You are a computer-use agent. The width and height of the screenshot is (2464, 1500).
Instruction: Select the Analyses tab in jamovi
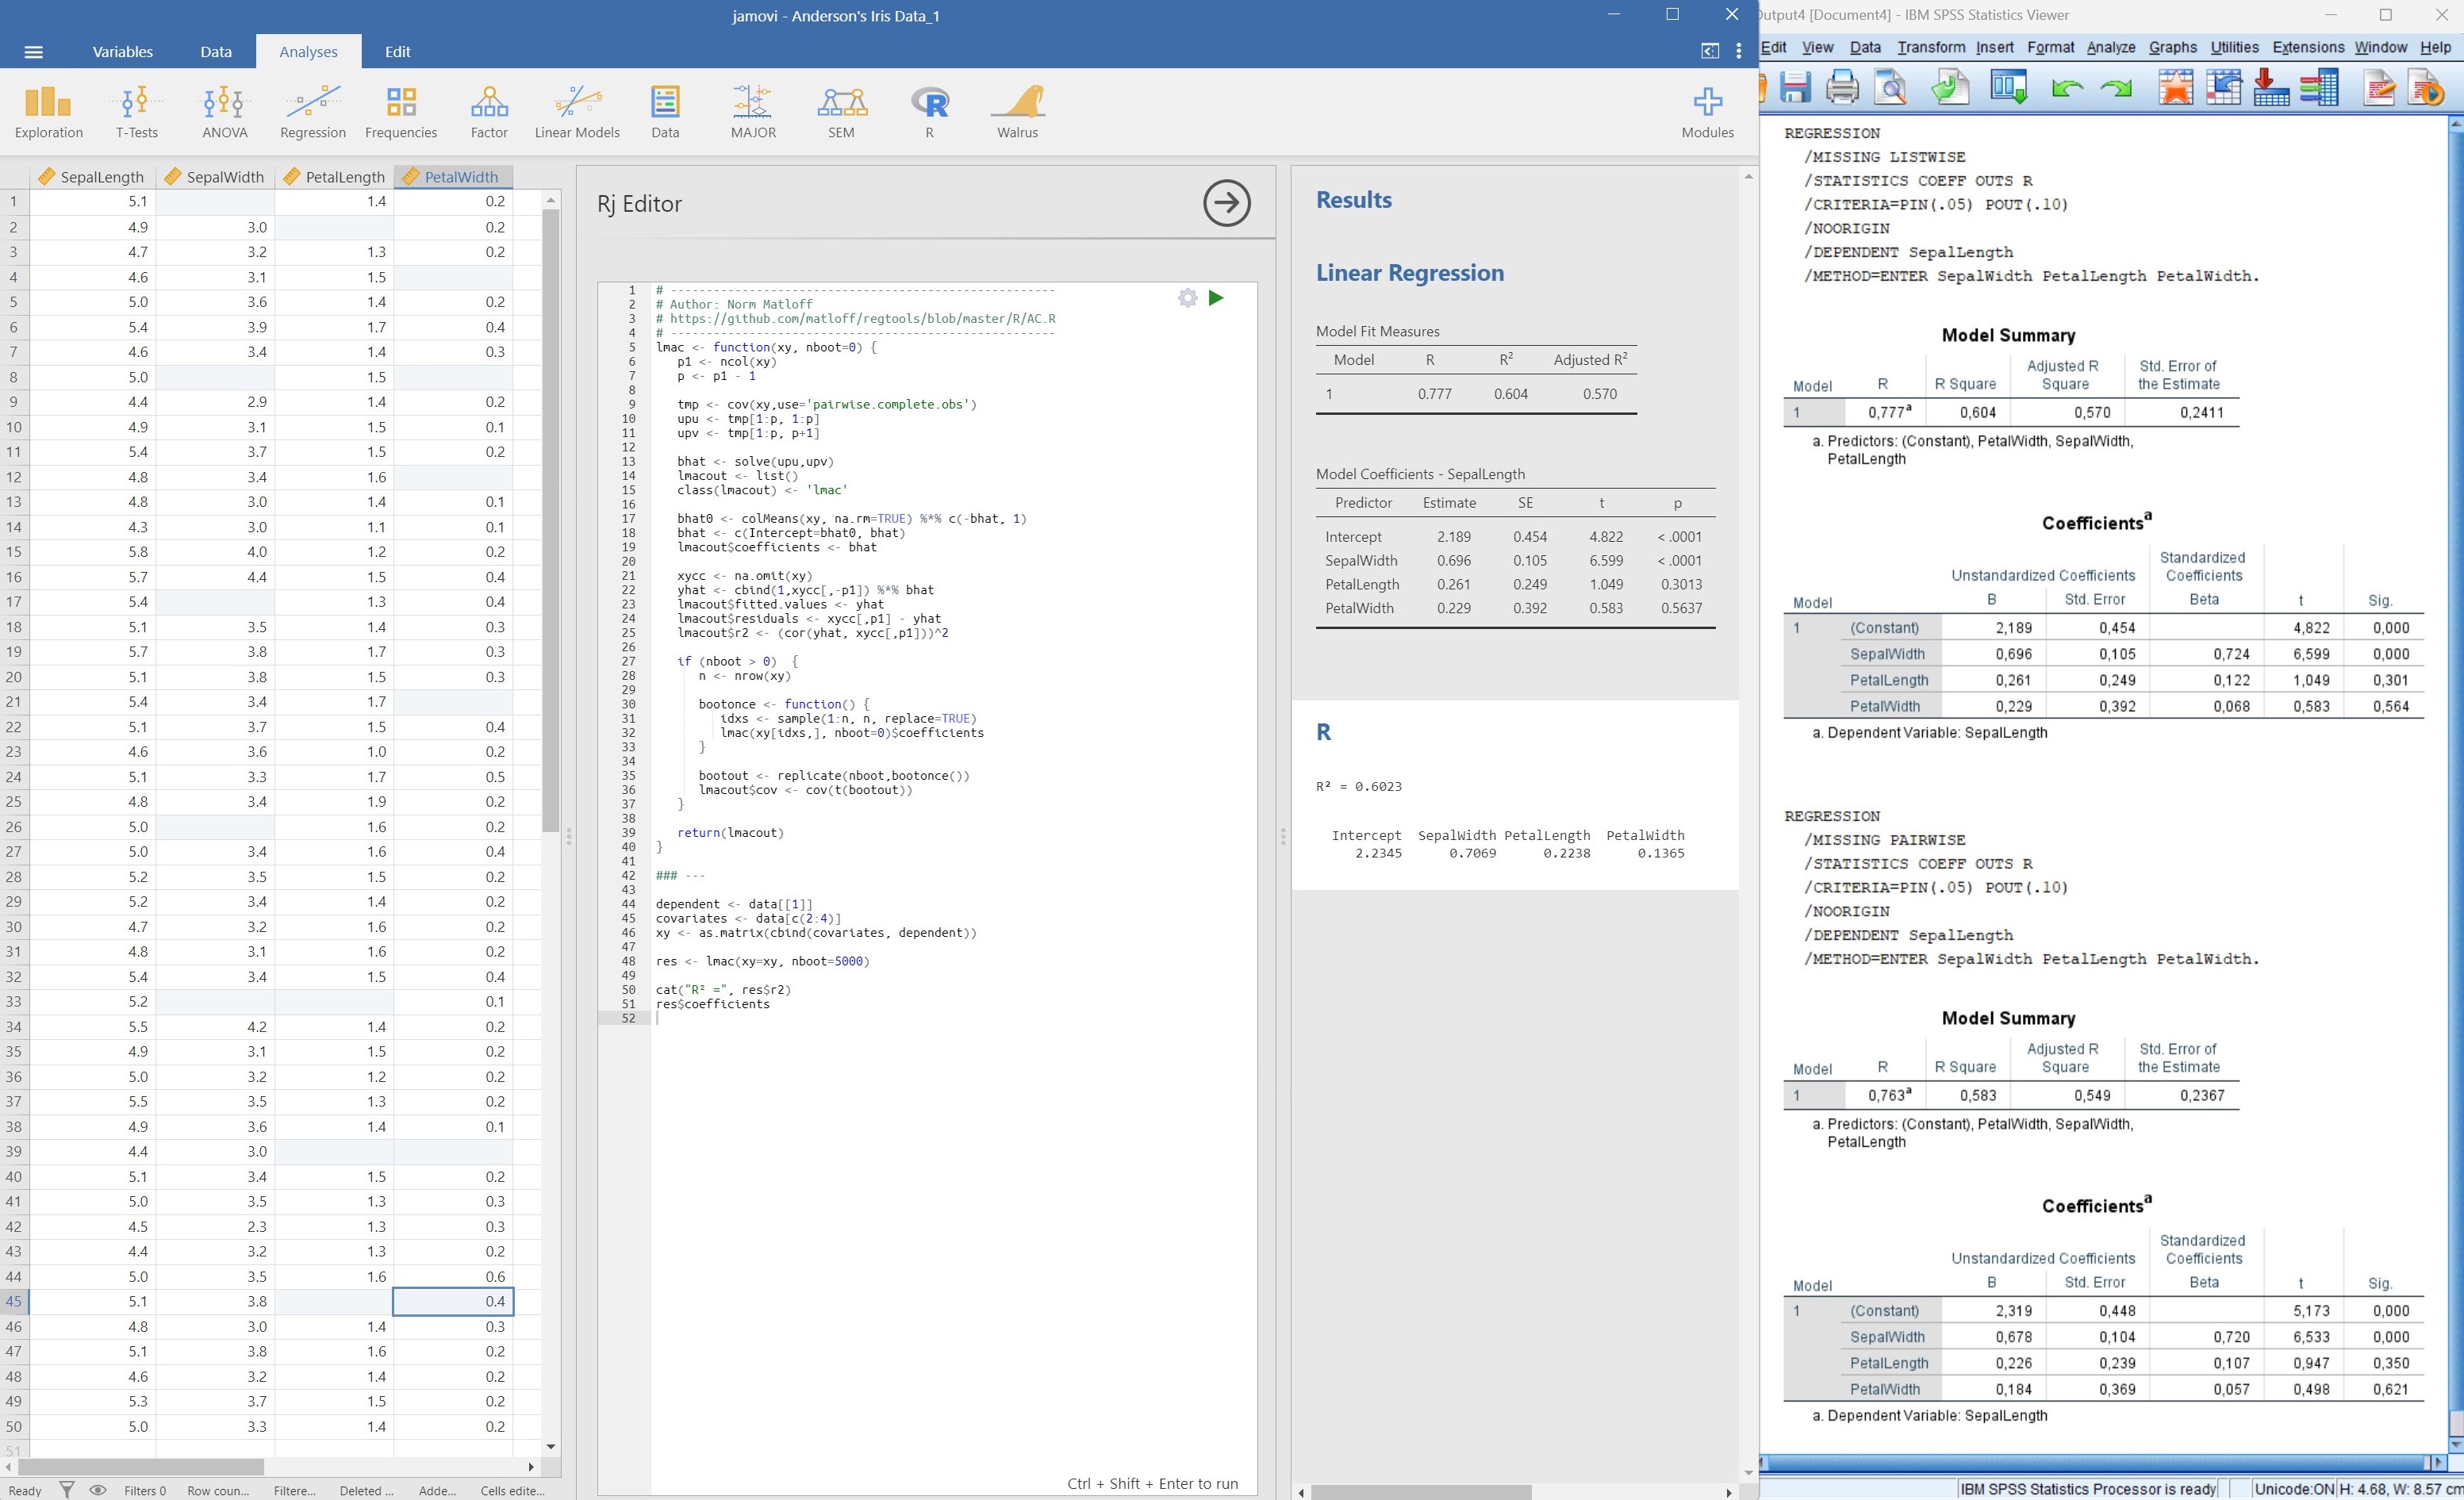(308, 51)
